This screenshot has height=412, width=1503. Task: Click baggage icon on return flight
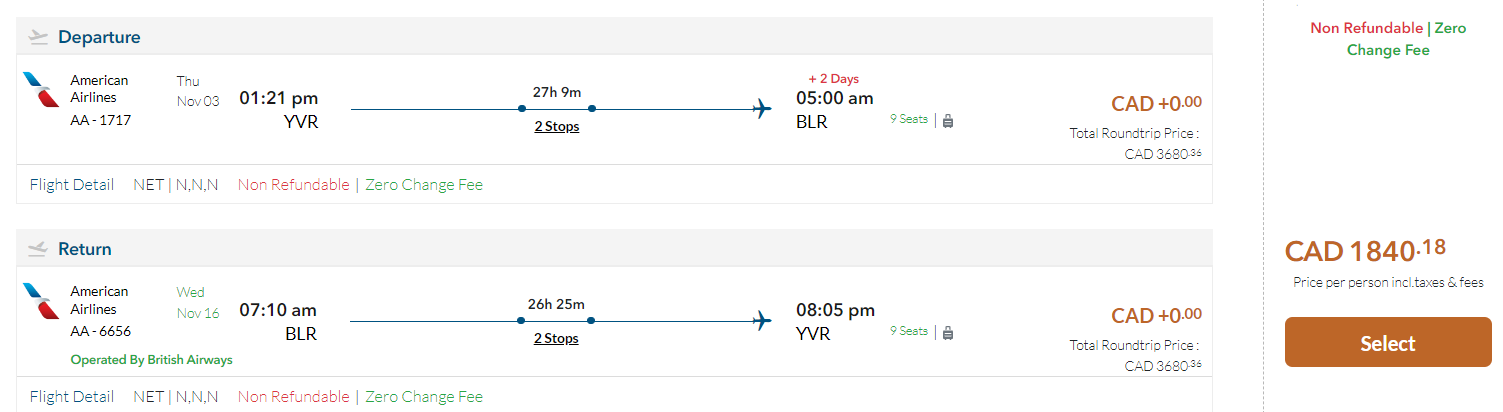(948, 332)
